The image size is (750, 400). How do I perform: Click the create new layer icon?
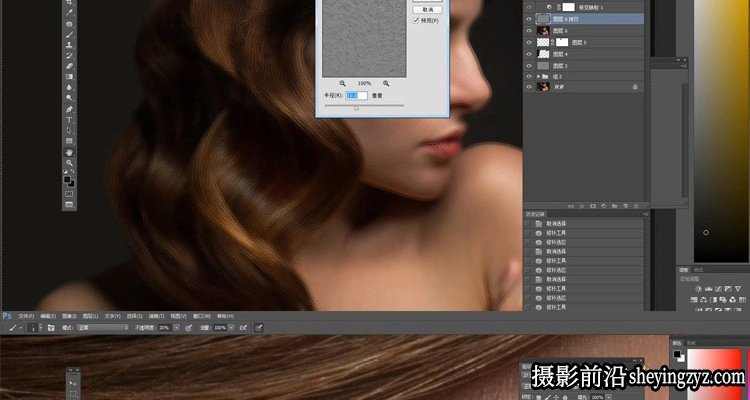pyautogui.click(x=625, y=206)
